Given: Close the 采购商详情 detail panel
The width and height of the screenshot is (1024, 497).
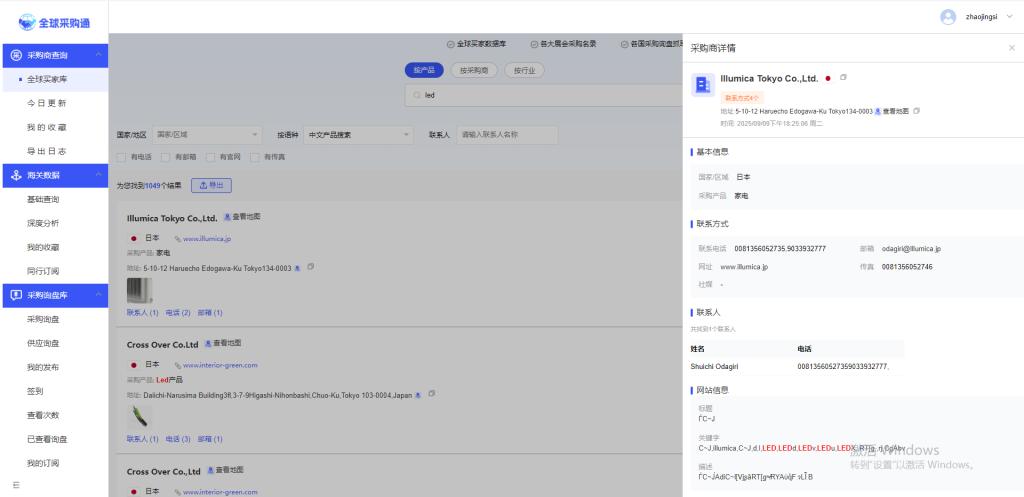Looking at the screenshot, I should (x=1011, y=48).
